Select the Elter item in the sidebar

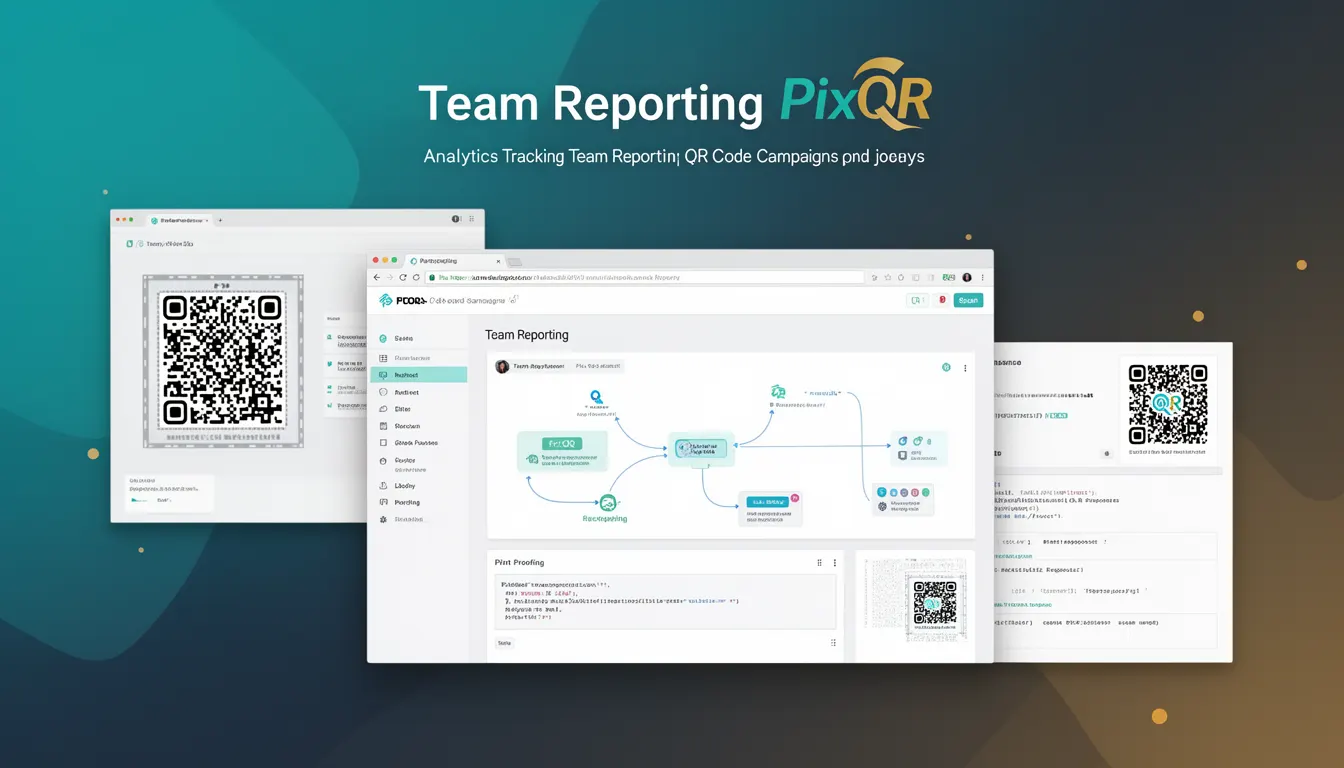pyautogui.click(x=418, y=409)
